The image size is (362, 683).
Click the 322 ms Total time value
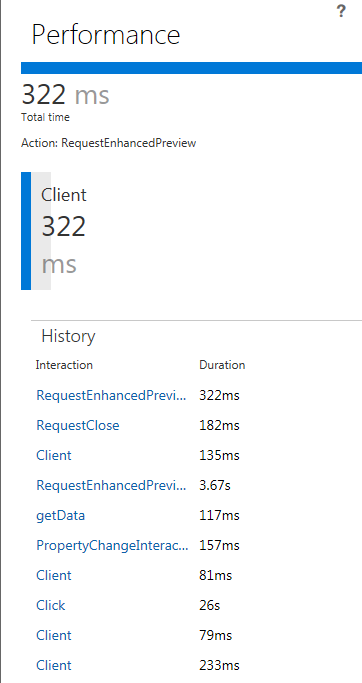[x=65, y=95]
